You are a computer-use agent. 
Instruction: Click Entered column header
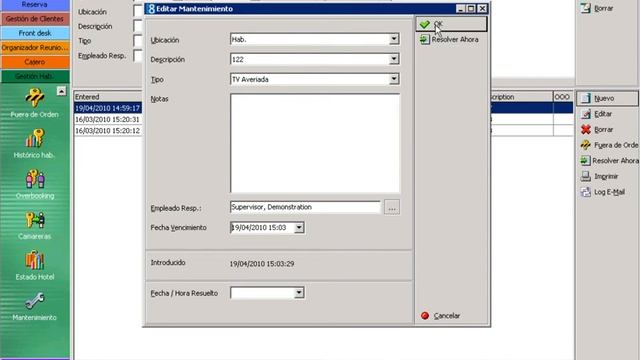coord(108,97)
